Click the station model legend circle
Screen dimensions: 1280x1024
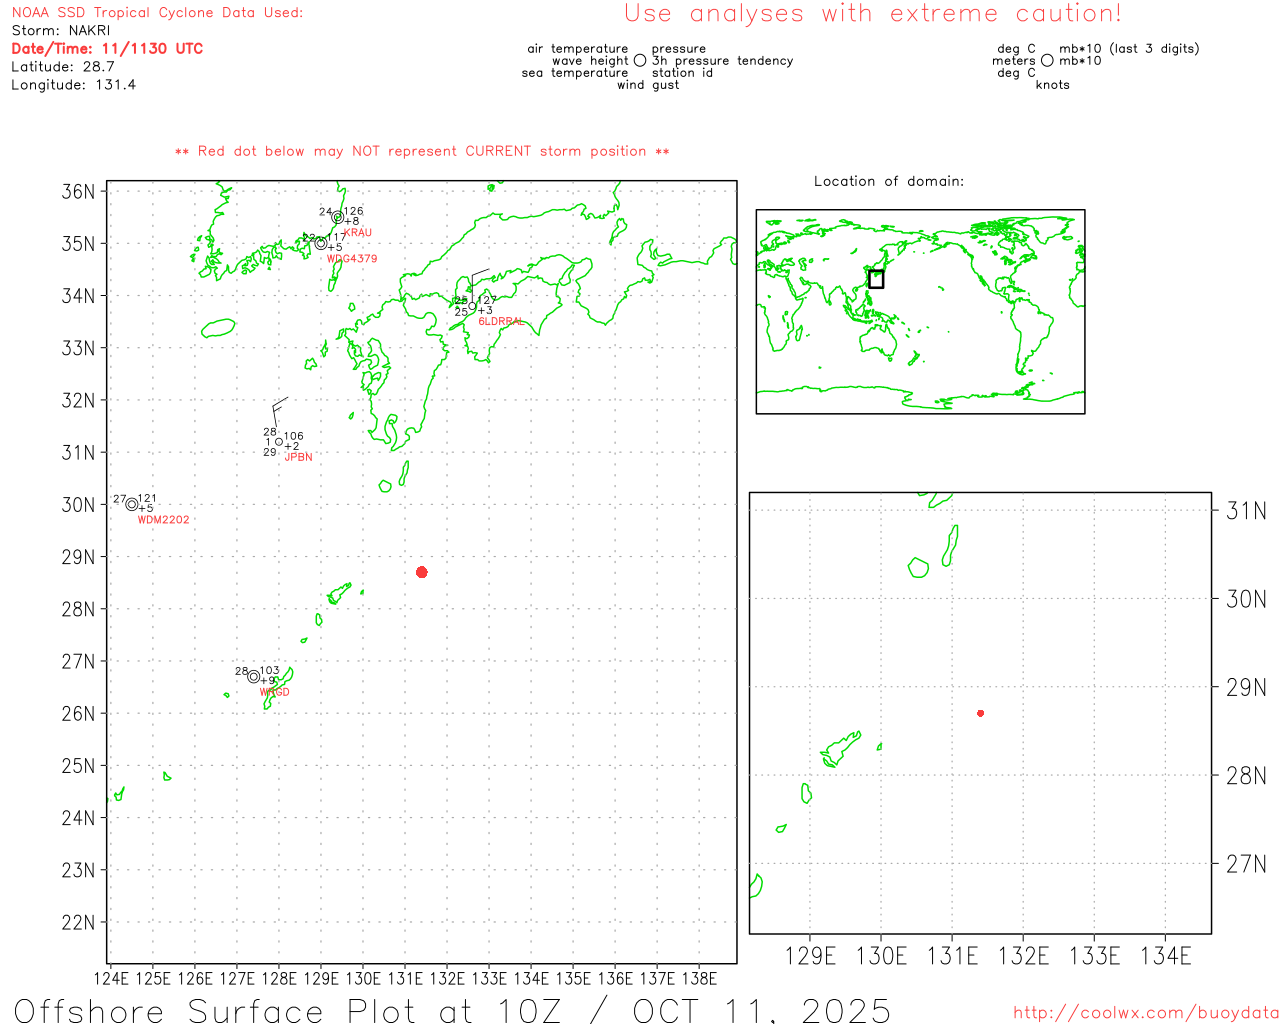pyautogui.click(x=640, y=61)
